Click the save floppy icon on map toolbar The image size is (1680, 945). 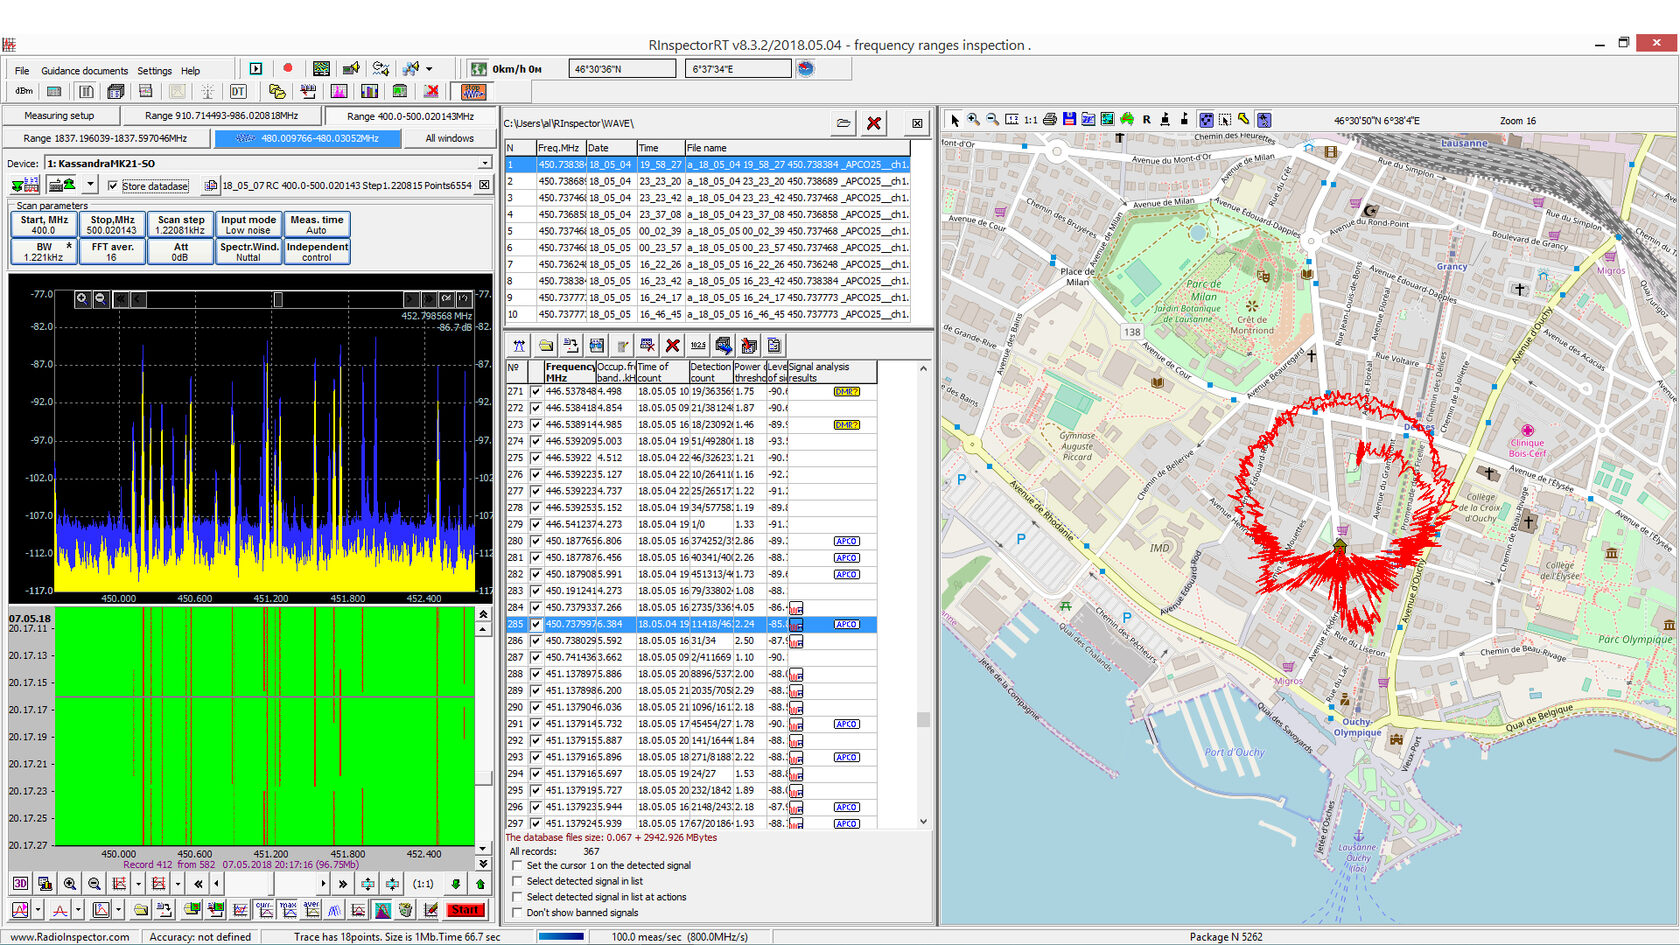tap(1069, 120)
